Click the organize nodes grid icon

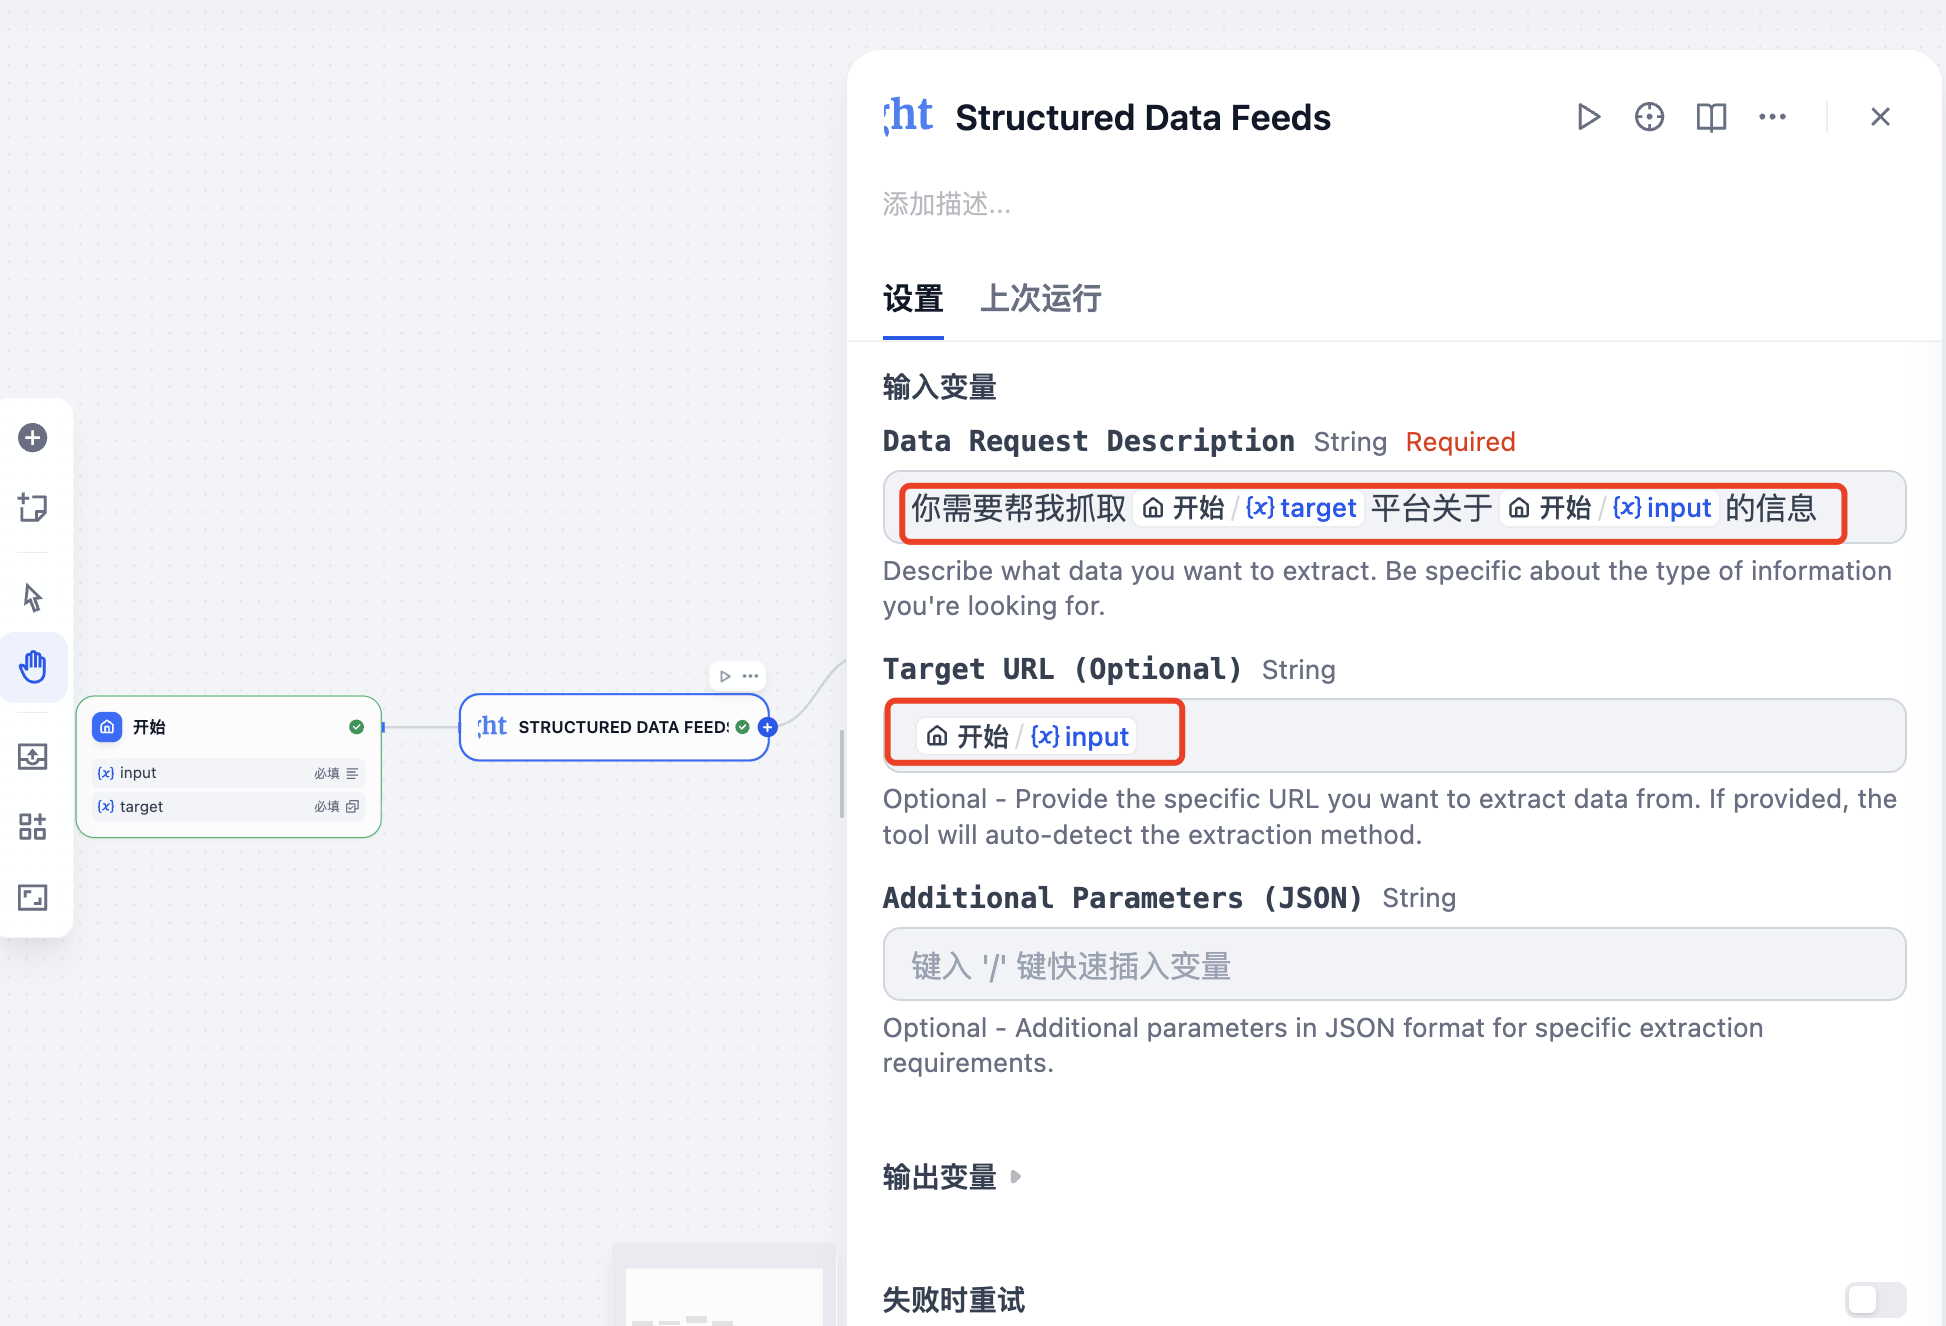33,827
